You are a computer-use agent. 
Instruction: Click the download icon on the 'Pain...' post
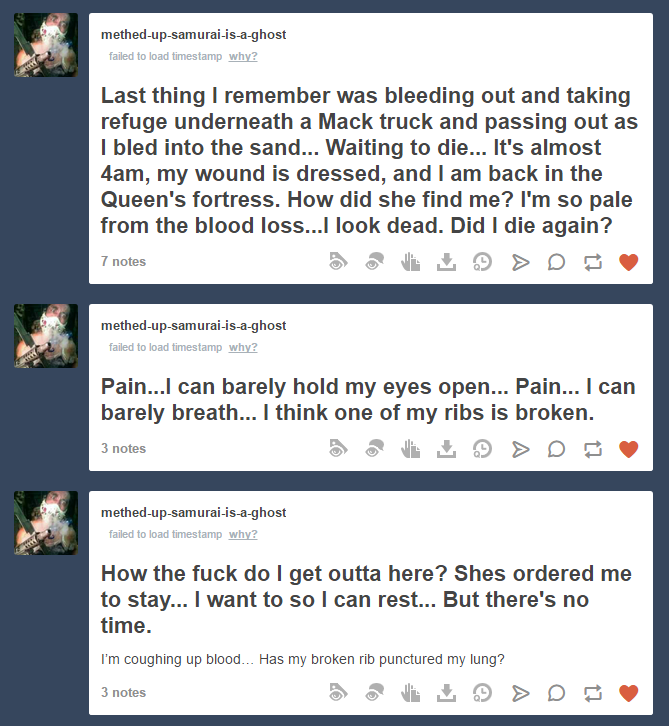pyautogui.click(x=446, y=449)
